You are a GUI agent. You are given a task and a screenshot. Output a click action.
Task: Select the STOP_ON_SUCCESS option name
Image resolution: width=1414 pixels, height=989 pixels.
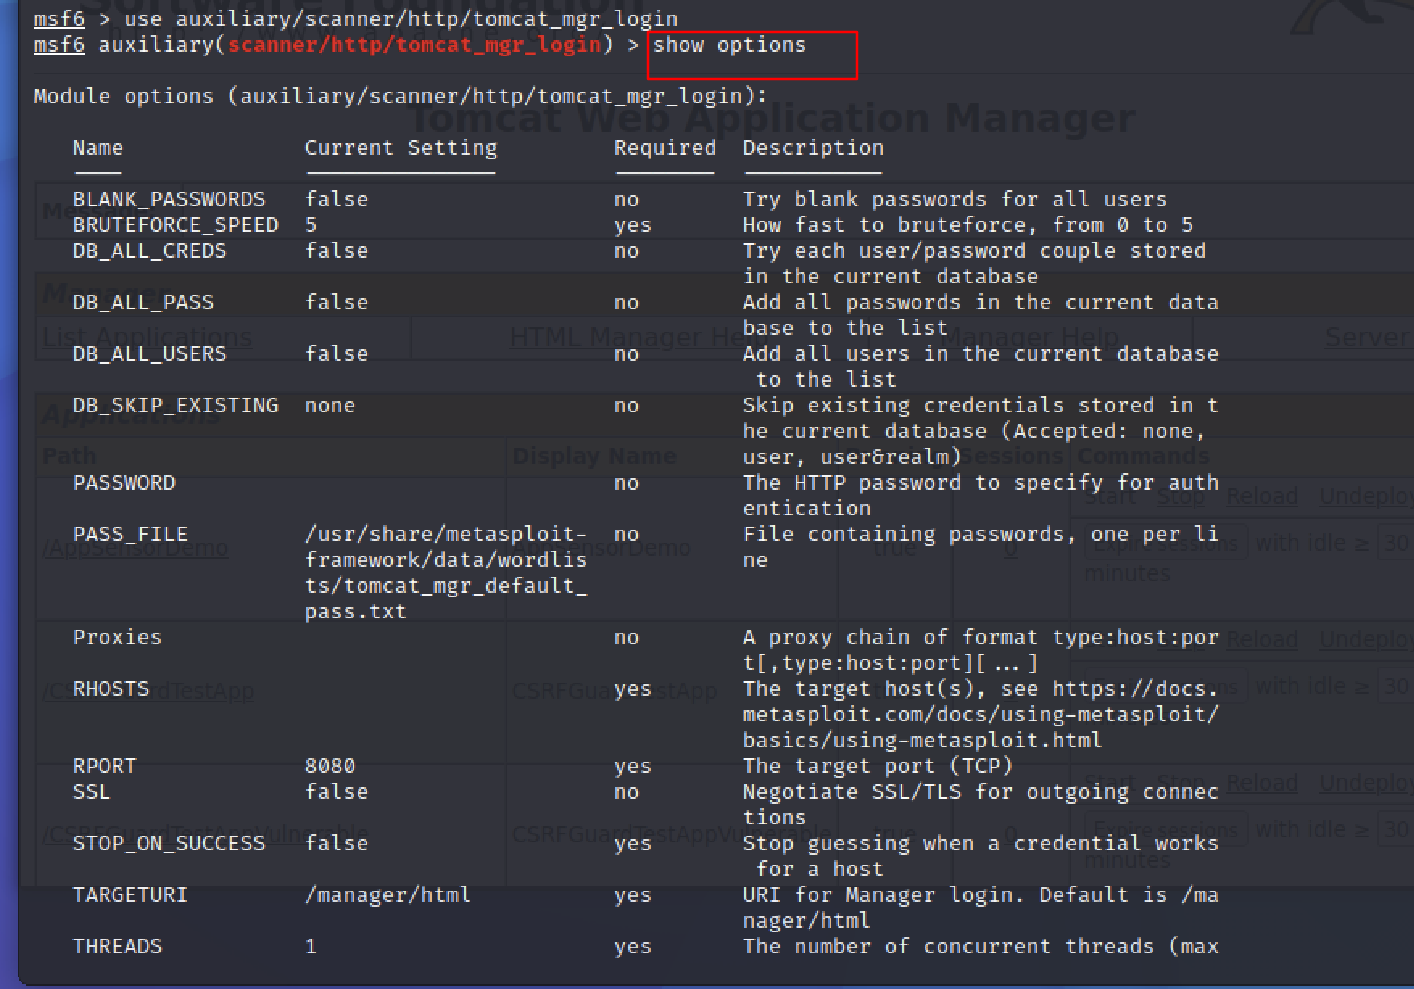[x=169, y=843]
